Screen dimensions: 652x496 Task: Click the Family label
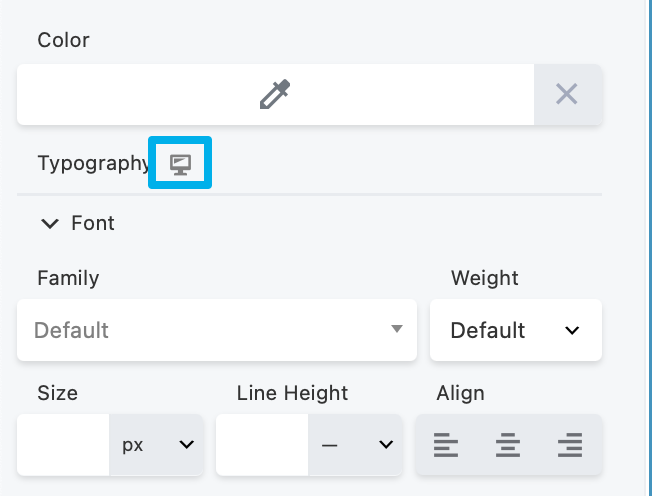(68, 278)
